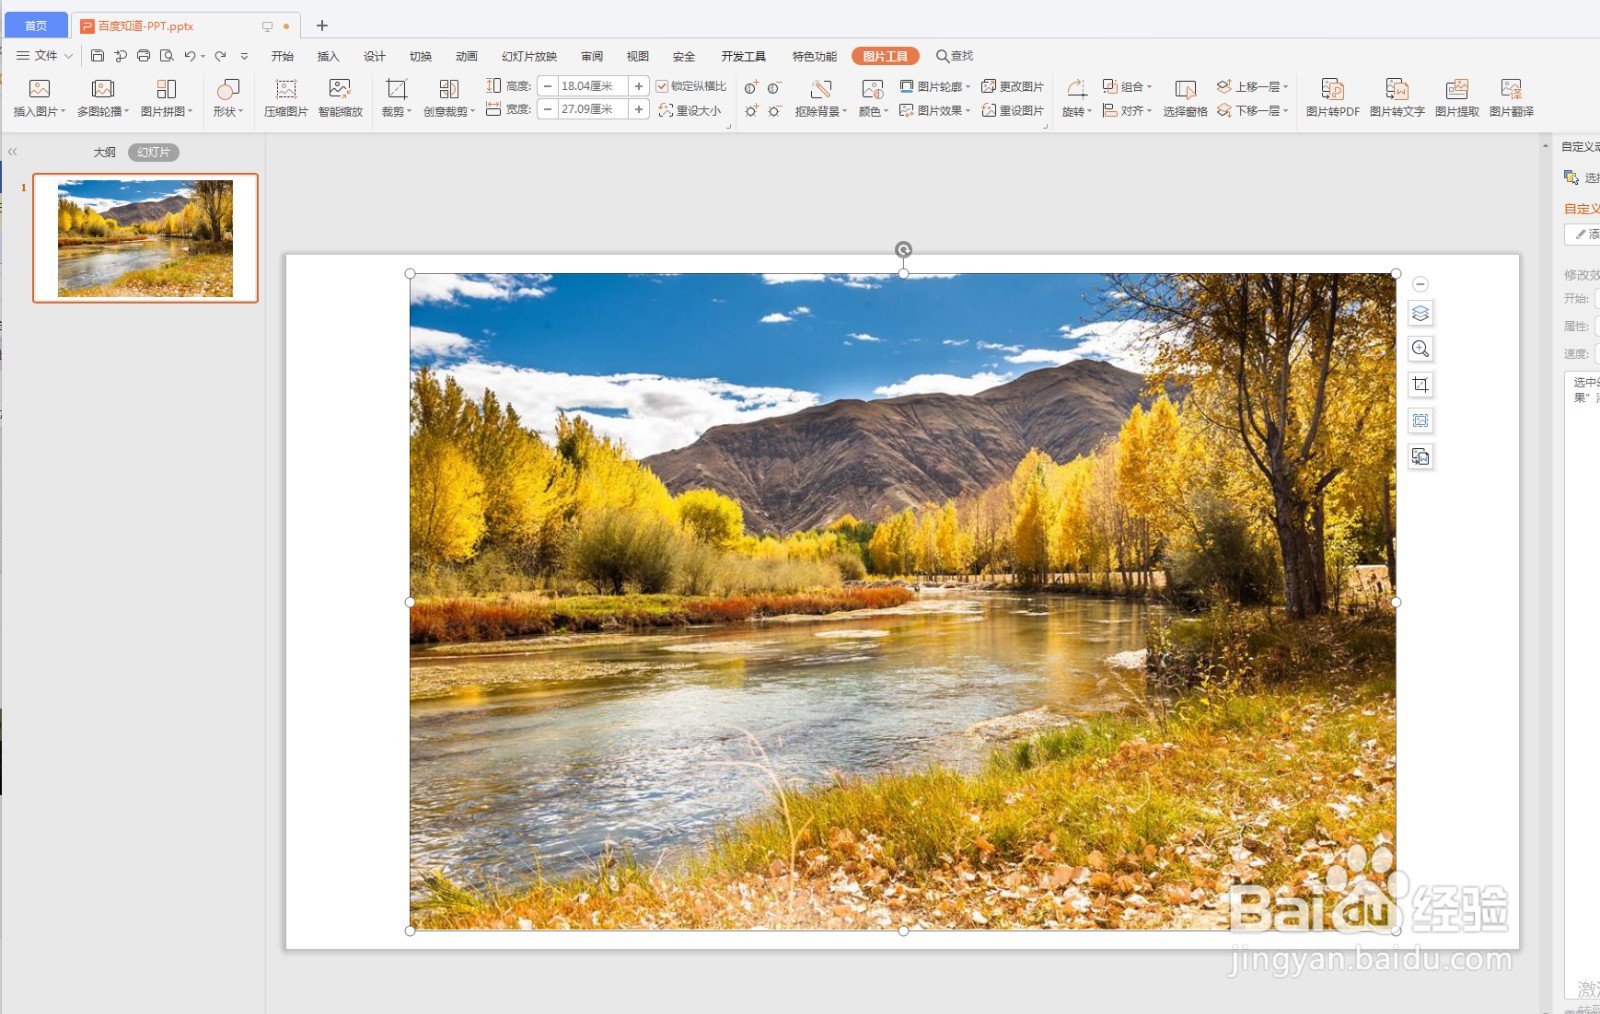
Task: Click width field showing 27.09厘米
Action: click(591, 110)
